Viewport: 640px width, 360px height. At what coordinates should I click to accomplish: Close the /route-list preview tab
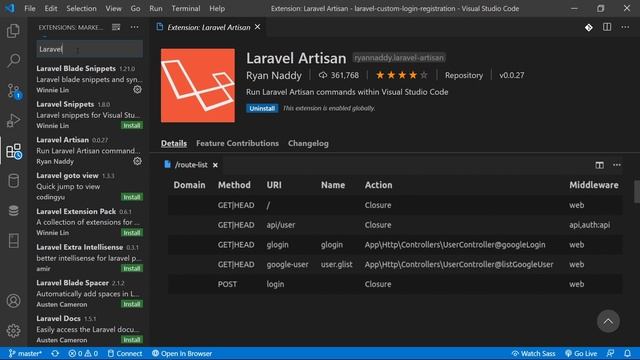(215, 165)
